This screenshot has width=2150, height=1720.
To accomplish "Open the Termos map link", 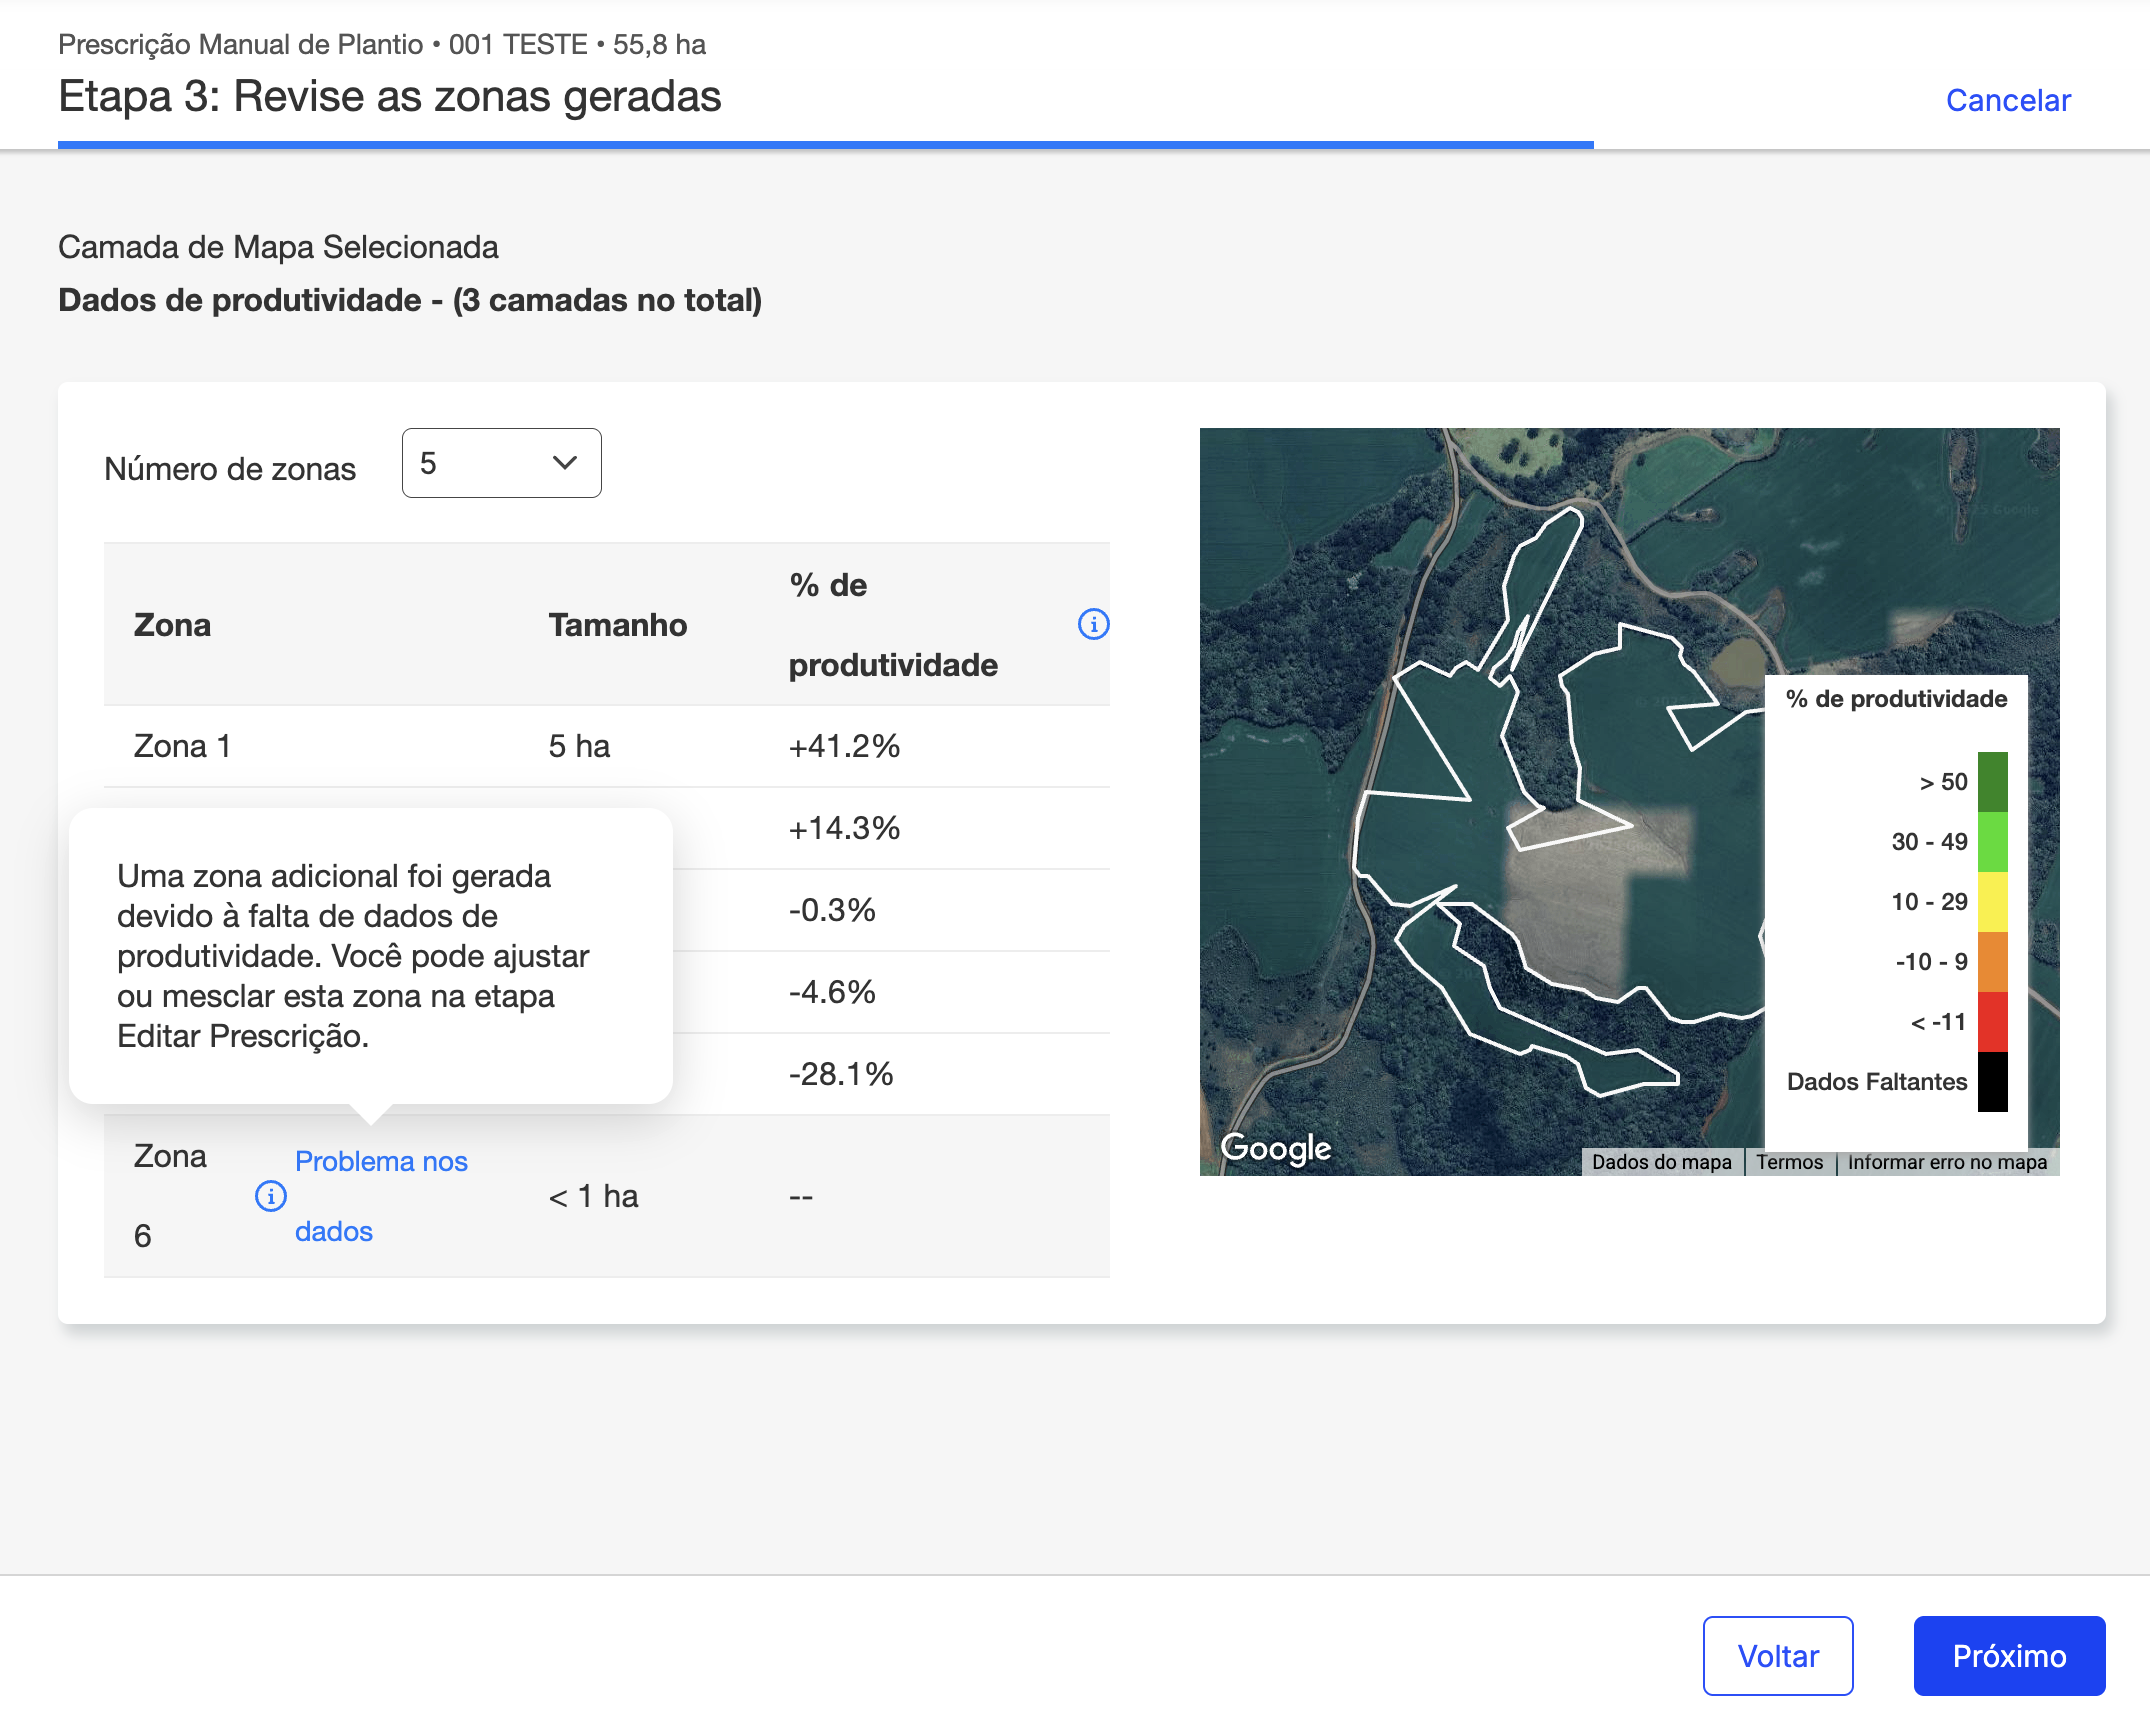I will point(1789,1162).
